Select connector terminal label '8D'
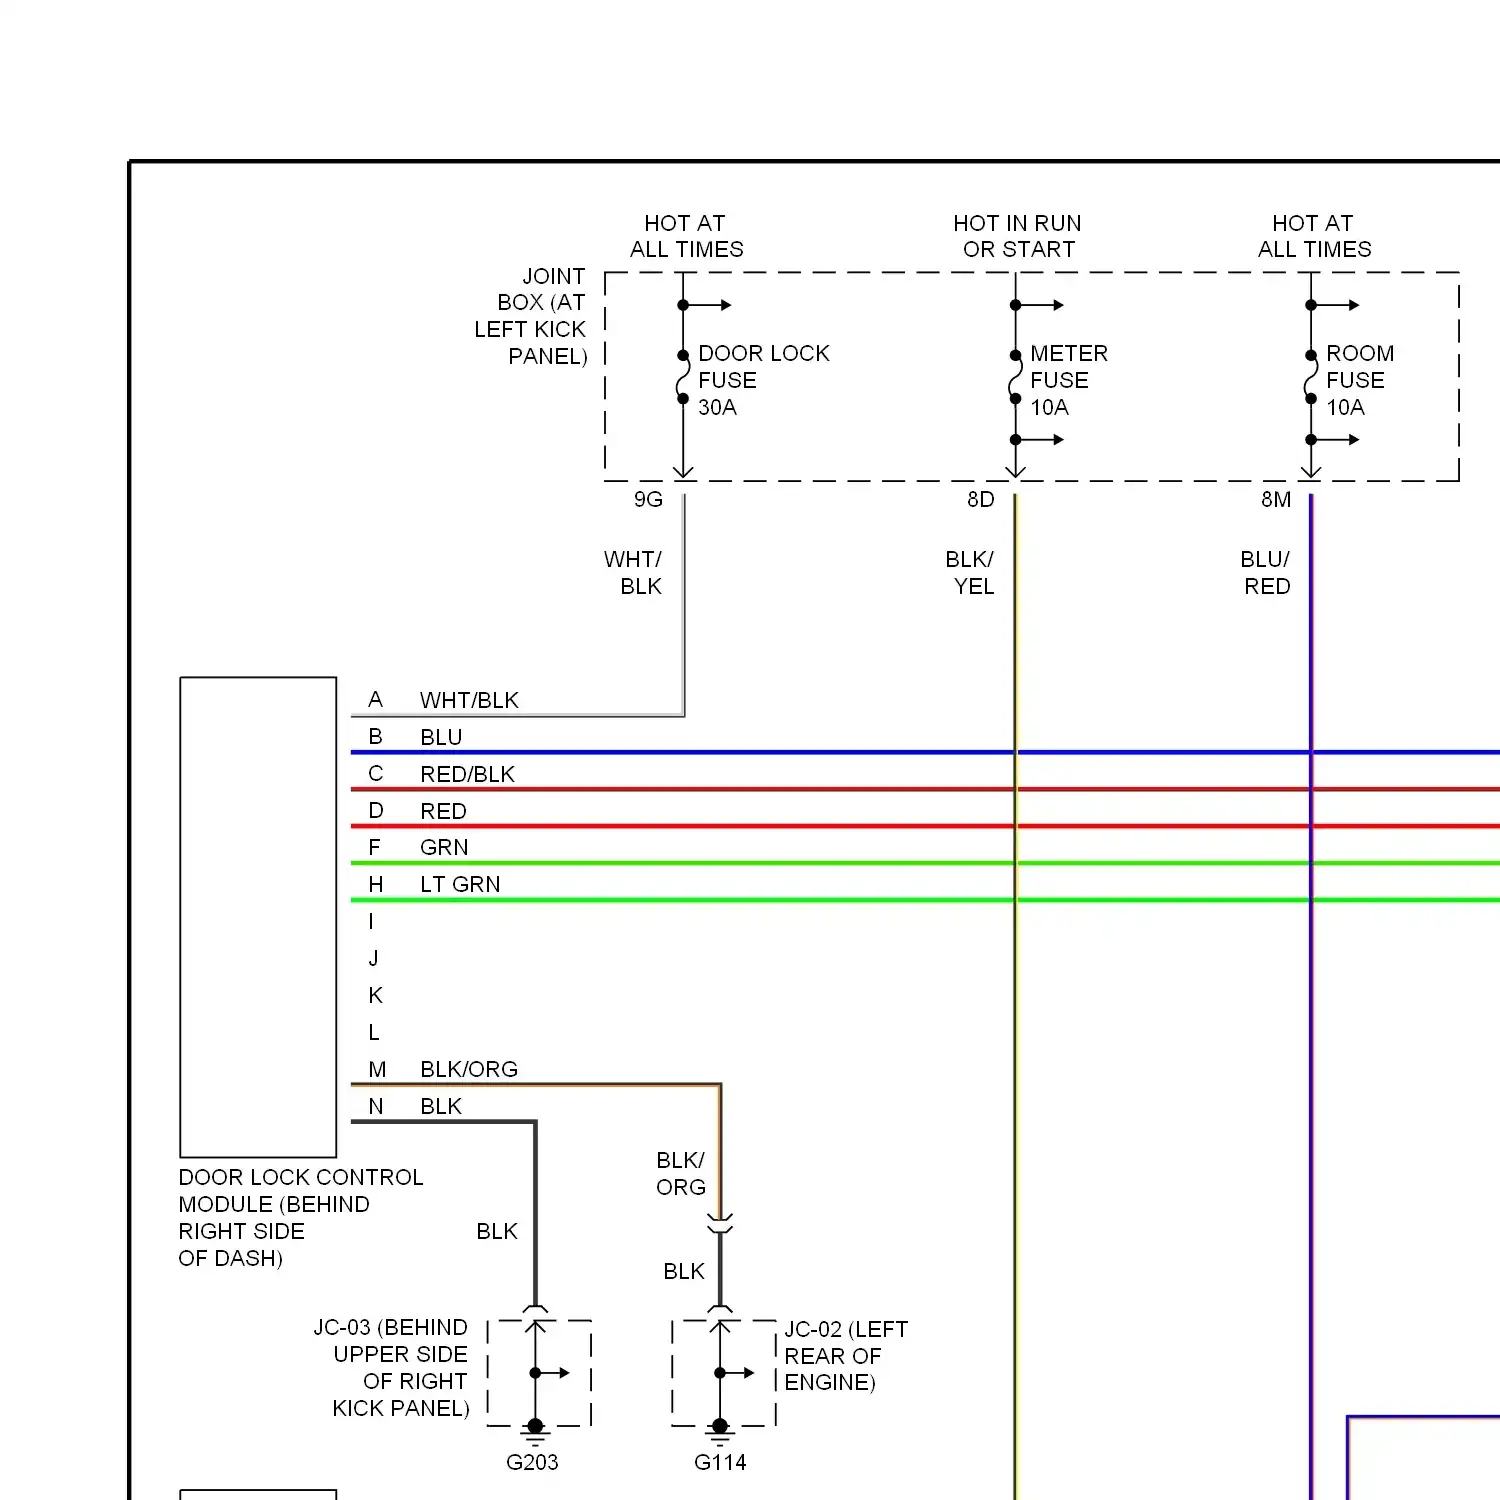 (x=980, y=499)
